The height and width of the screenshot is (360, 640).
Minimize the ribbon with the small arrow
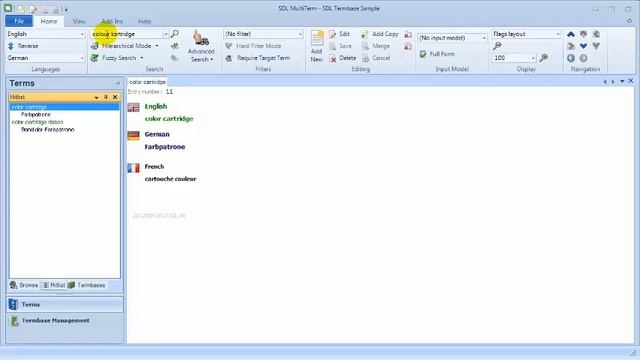[629, 21]
